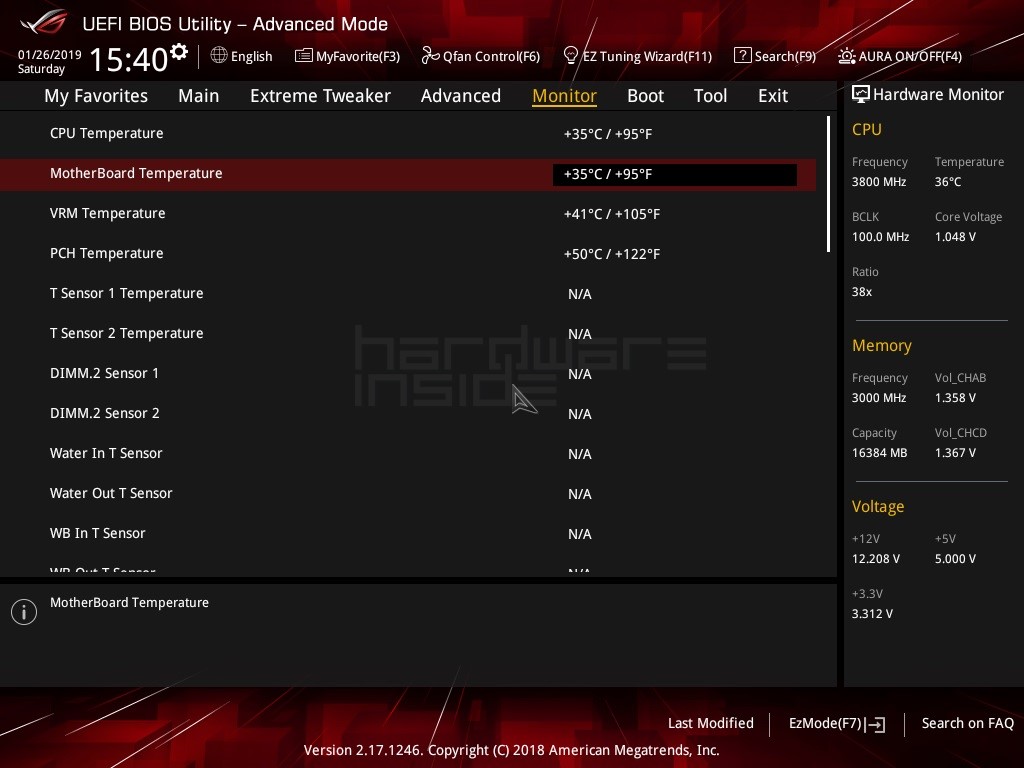The width and height of the screenshot is (1024, 768).
Task: Click the +50°C / +122°F PCH value
Action: click(x=612, y=254)
